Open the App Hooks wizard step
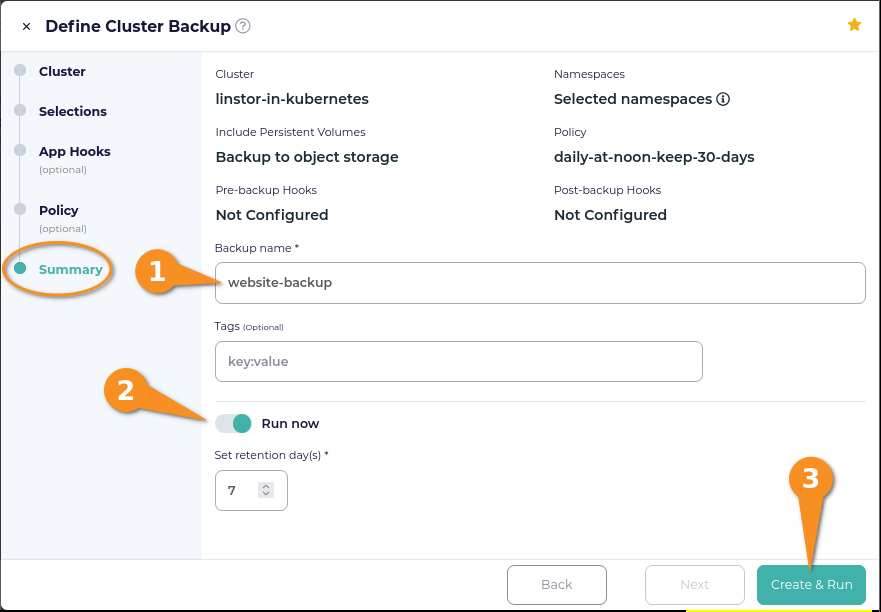This screenshot has height=612, width=881. coord(75,151)
